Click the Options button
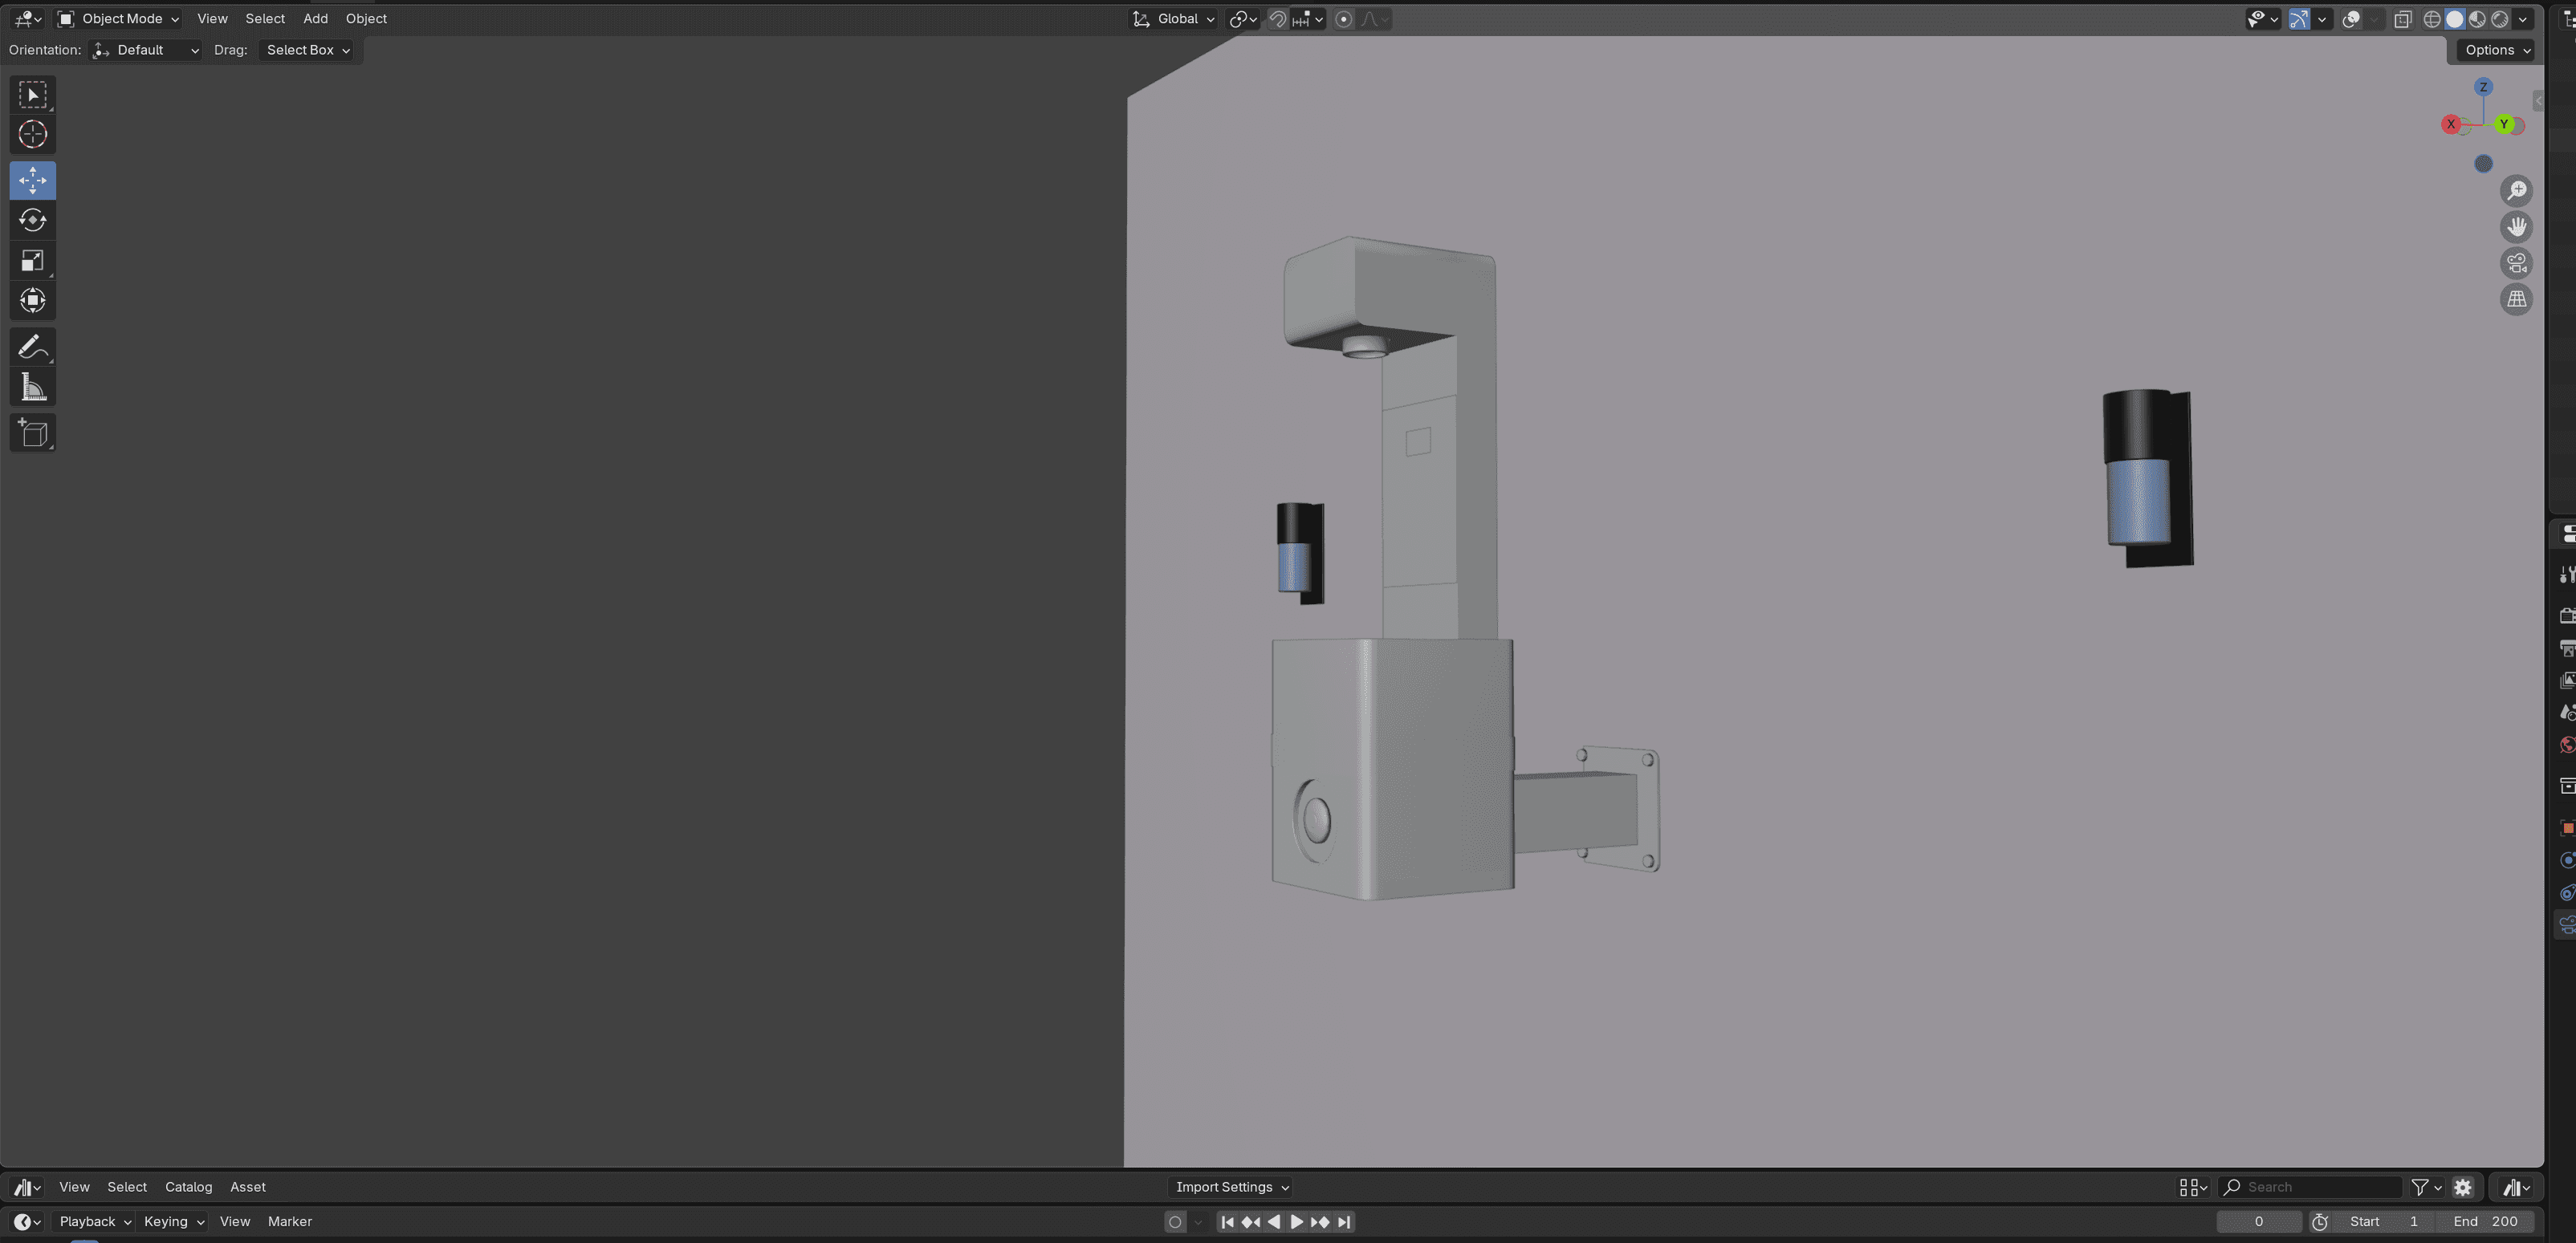 (x=2497, y=50)
